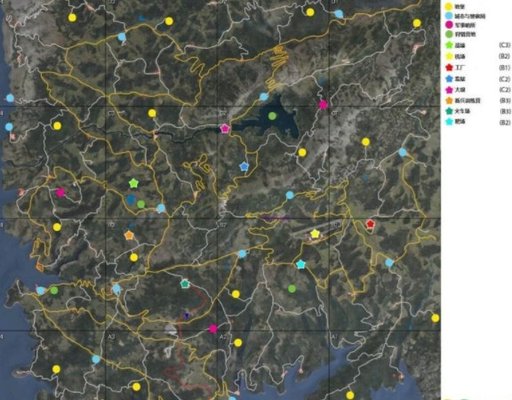Click the (C3) grid reference in legend
The height and width of the screenshot is (400, 512).
pyautogui.click(x=504, y=45)
